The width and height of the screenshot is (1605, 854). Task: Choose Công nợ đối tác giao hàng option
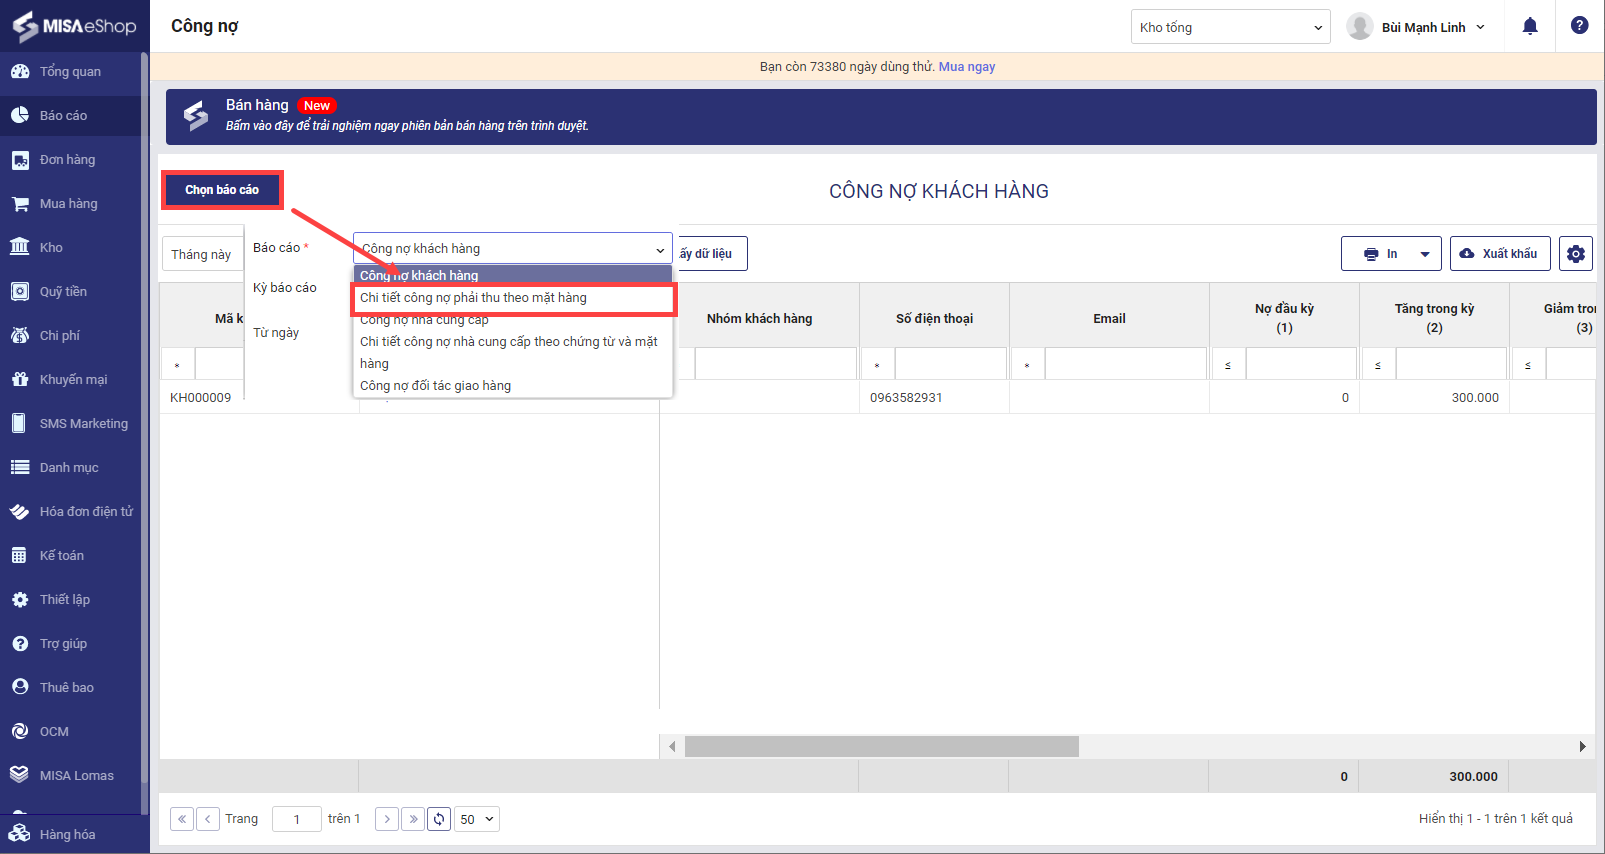click(512, 386)
